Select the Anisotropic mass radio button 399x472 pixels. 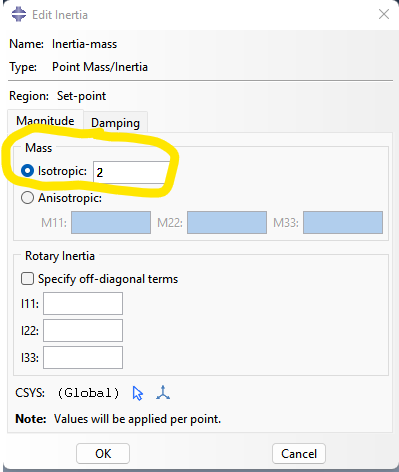tap(27, 198)
